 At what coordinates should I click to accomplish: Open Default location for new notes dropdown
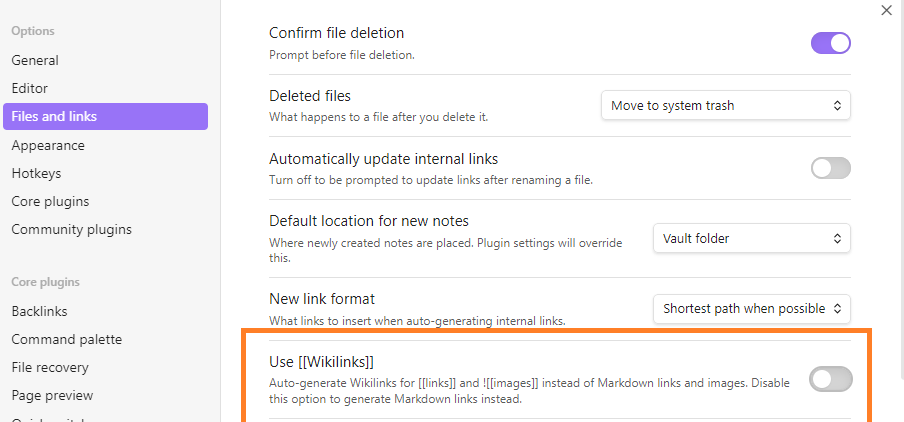(x=752, y=238)
